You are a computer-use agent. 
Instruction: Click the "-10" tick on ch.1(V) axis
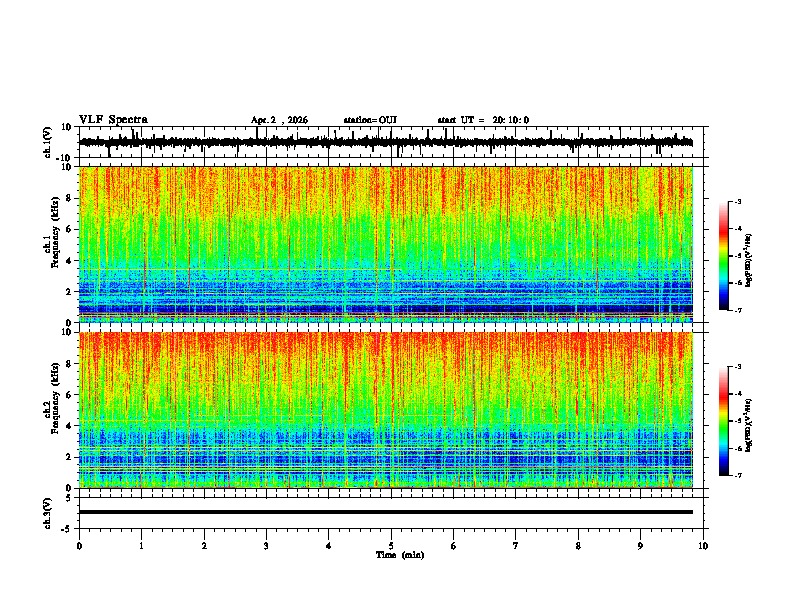point(65,158)
